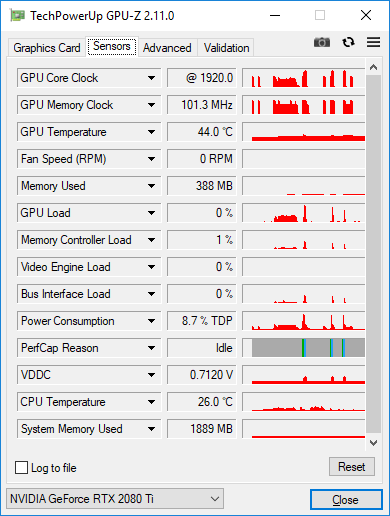Viewport: 390px width, 516px height.
Task: Click the '388 MB' memory used value
Action: point(202,186)
